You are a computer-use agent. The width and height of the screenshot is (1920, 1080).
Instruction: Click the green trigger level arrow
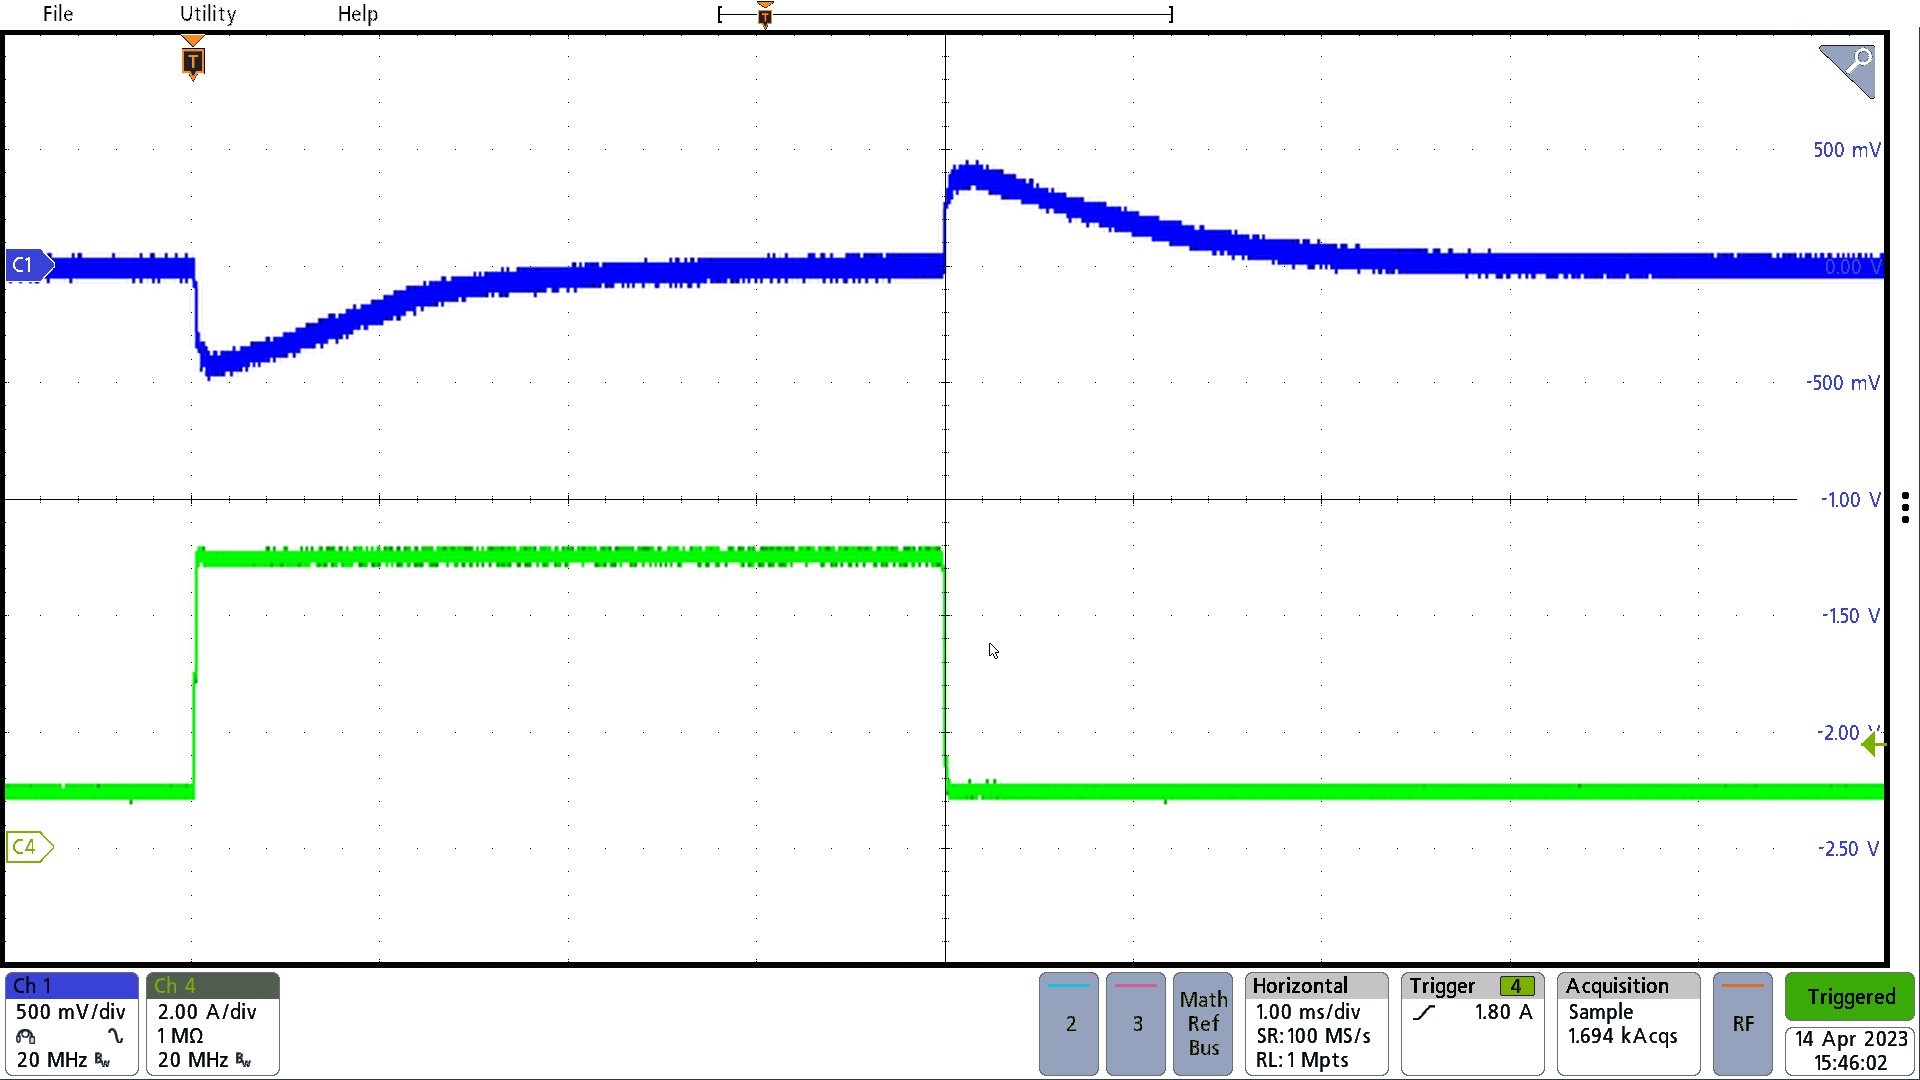tap(1873, 744)
